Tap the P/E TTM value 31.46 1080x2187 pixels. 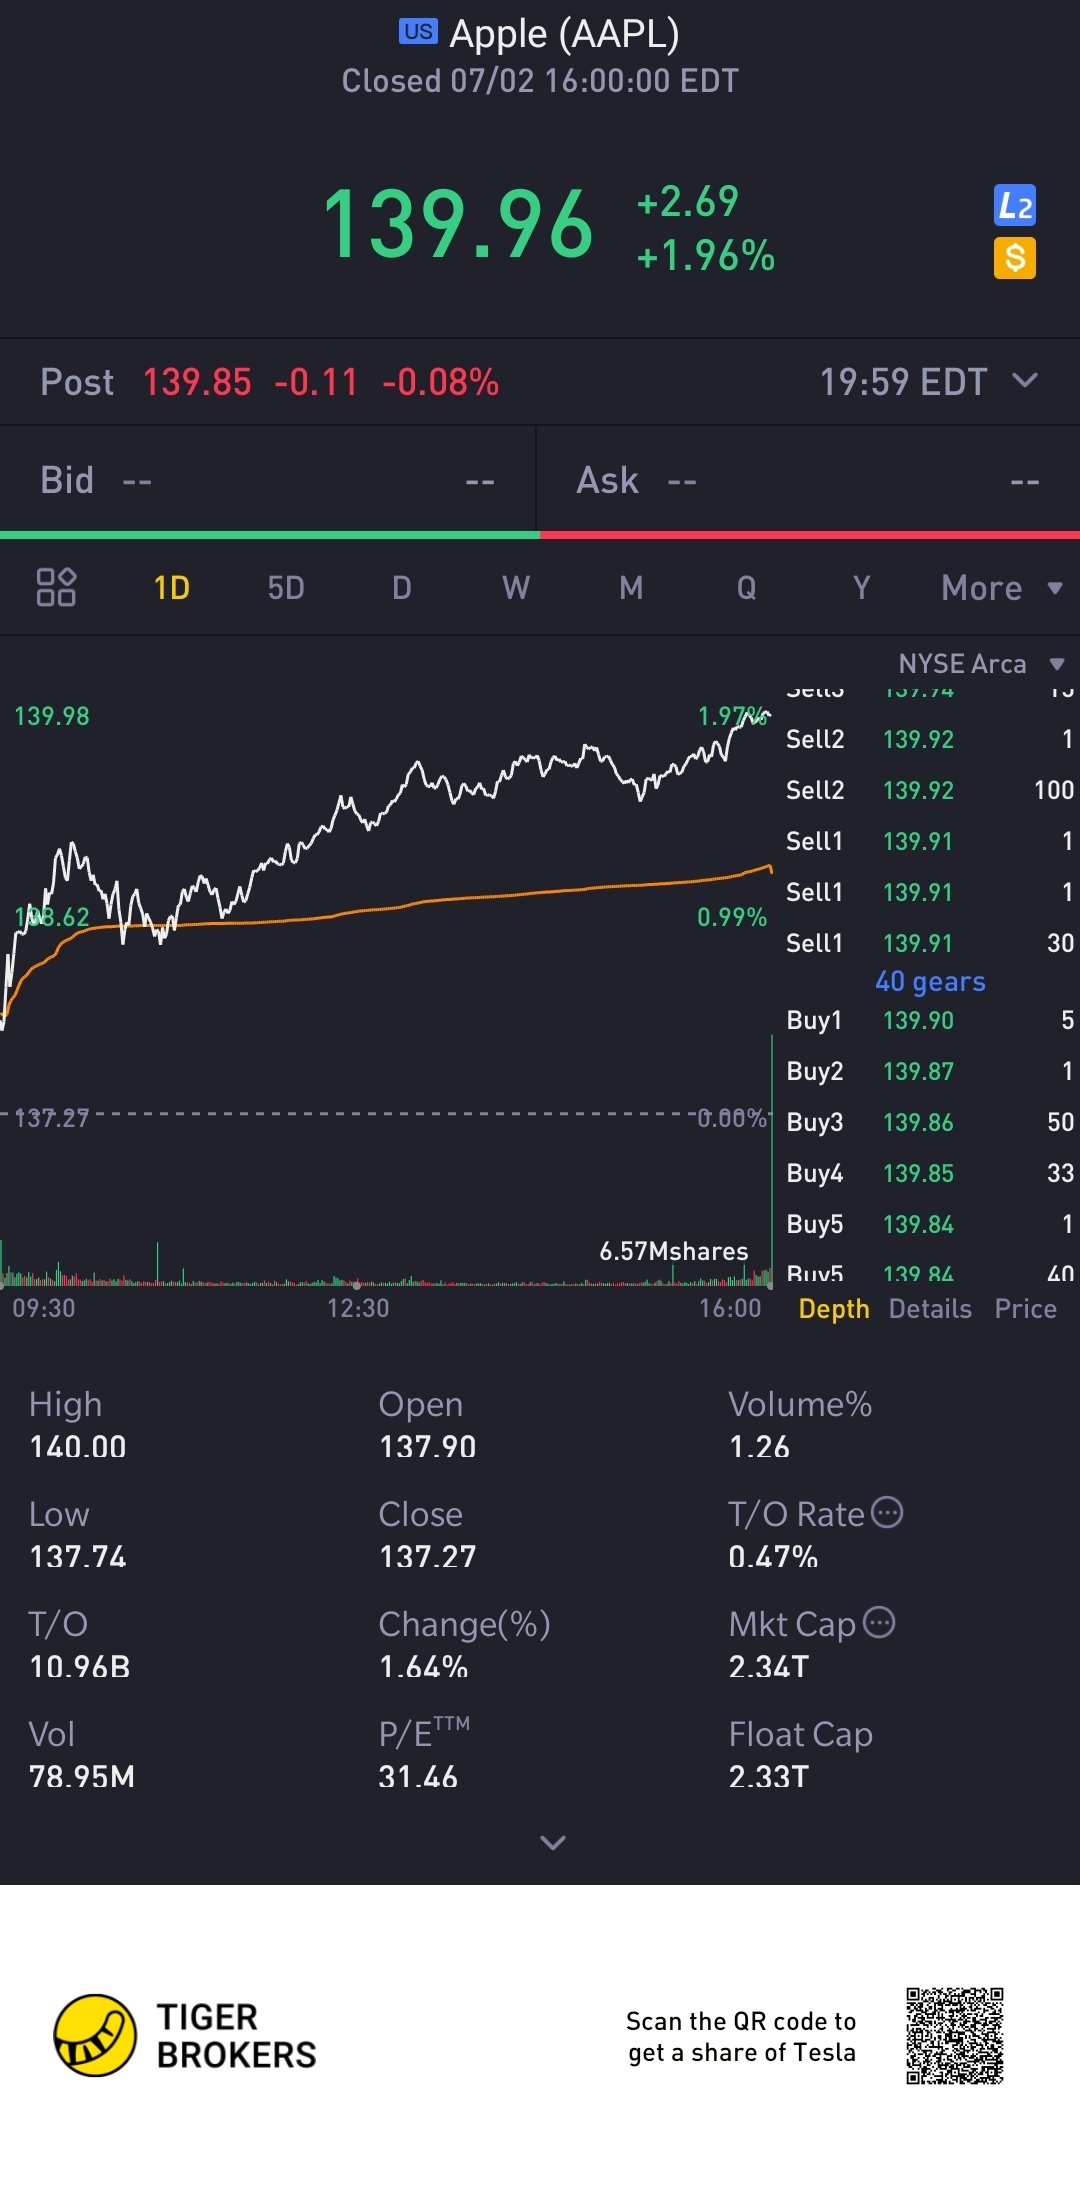(x=418, y=1777)
